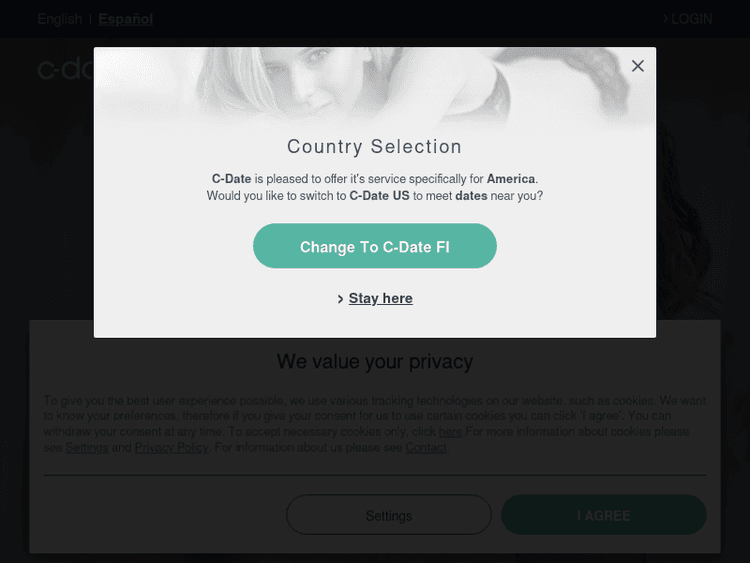Click the bold word America in popup

[511, 179]
